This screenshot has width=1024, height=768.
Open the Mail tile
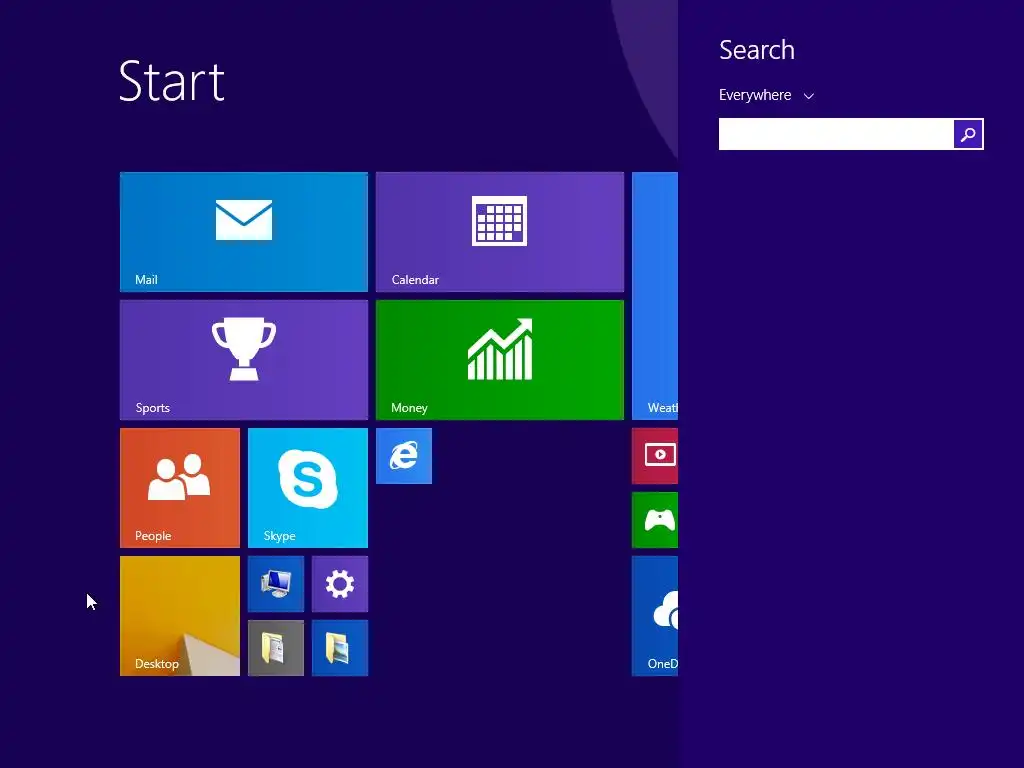click(x=244, y=232)
